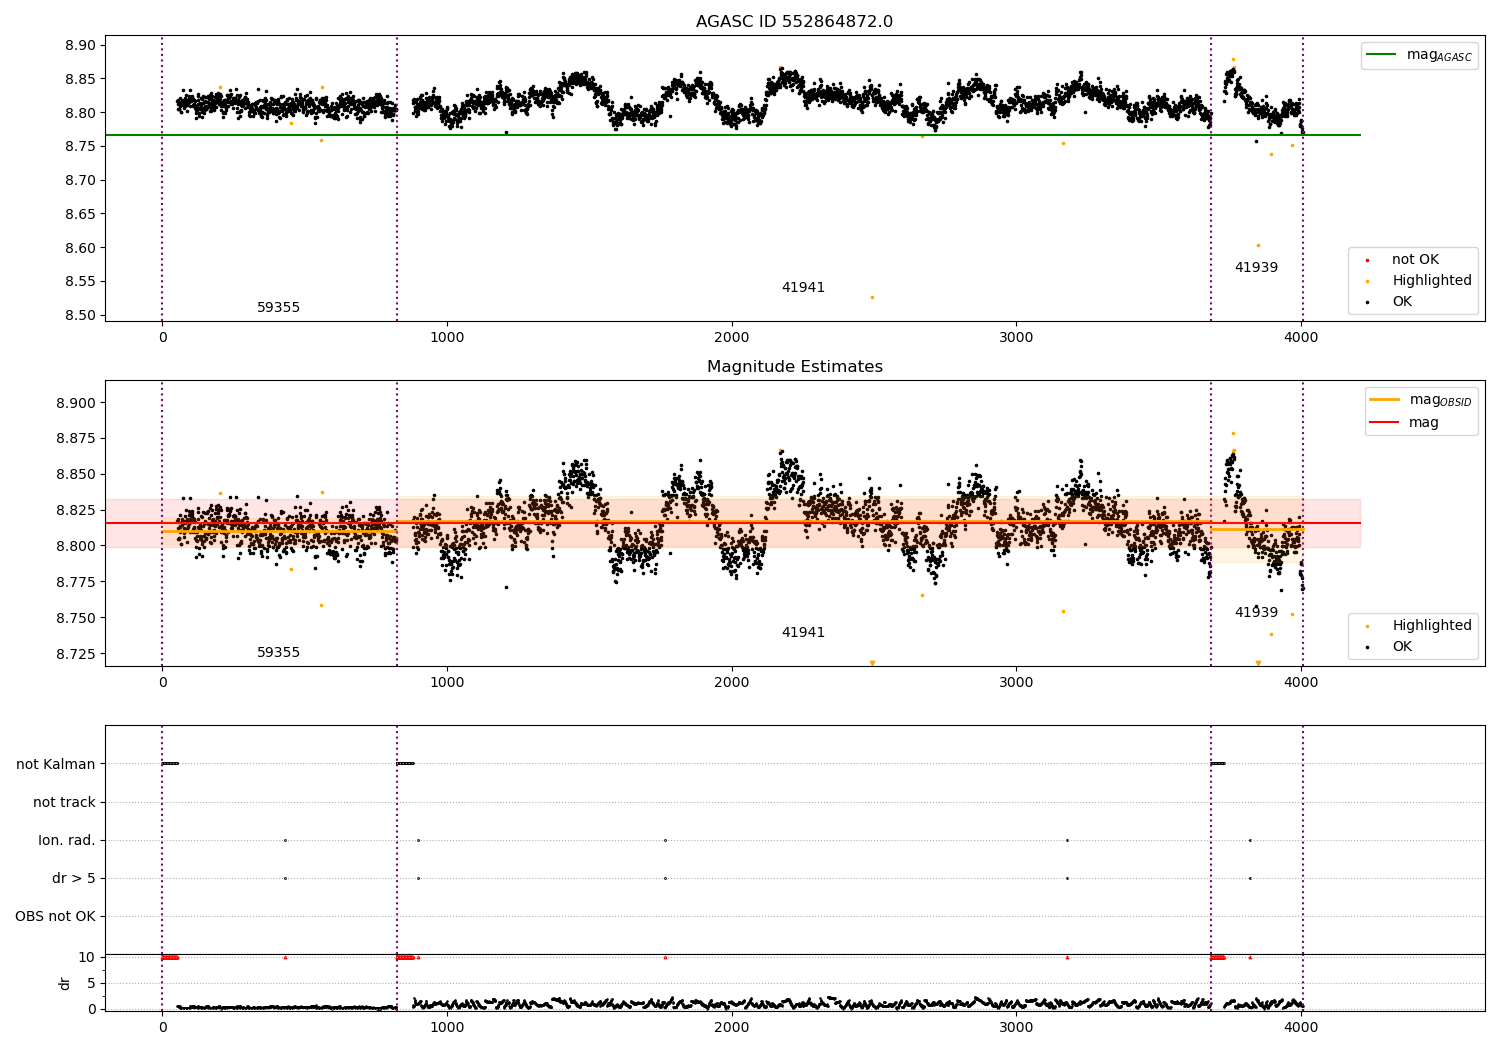The width and height of the screenshot is (1500, 1050).
Task: Click the 'Ion. rad.' row label
Action: 67,841
